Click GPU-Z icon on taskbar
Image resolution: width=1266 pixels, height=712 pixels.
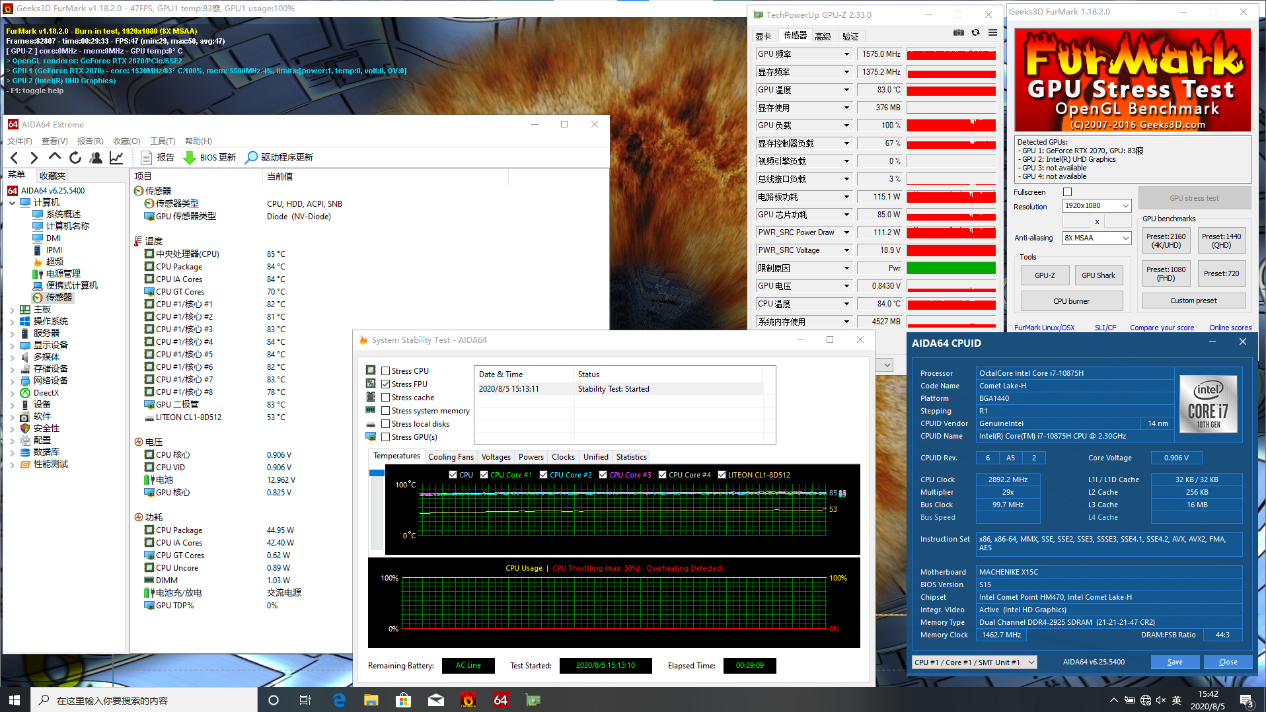click(534, 700)
